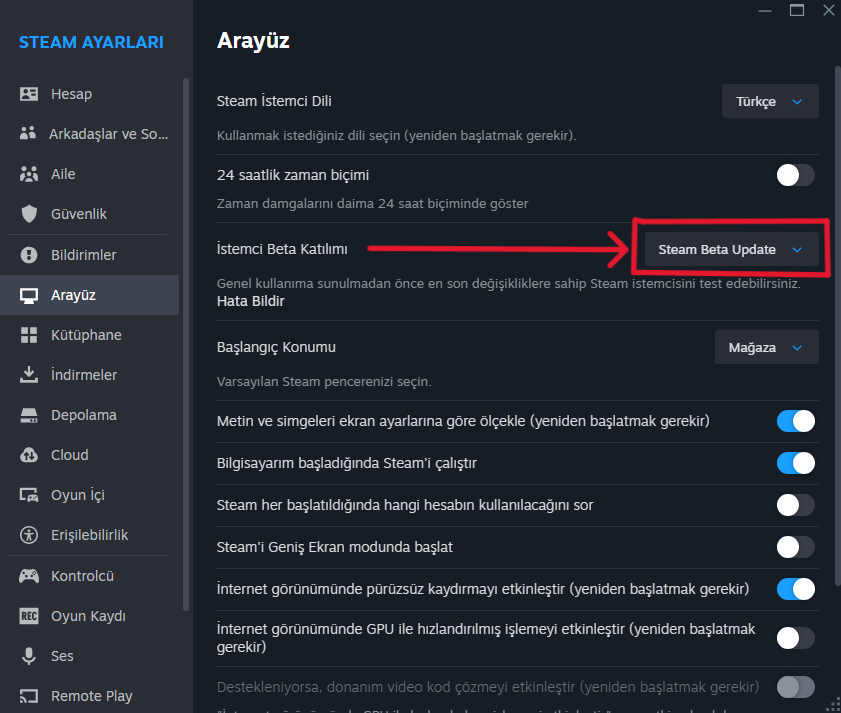Go to Arkadaşlar ve Sosyal settings

pos(90,134)
